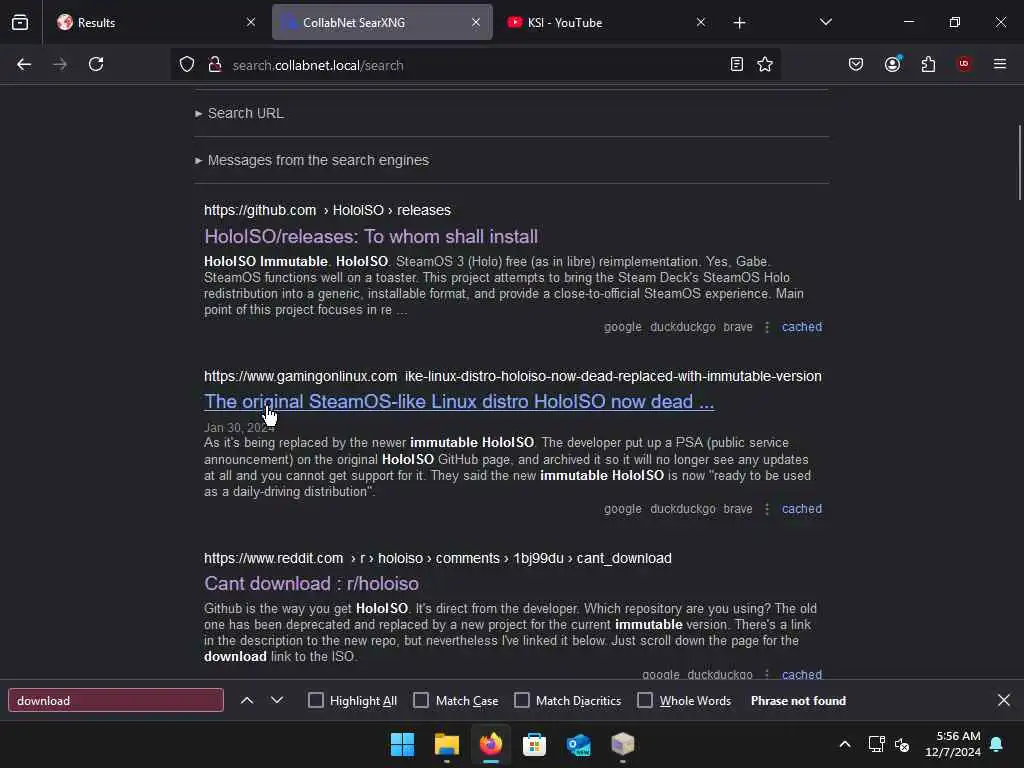Open the extensions puzzle icon

928,64
